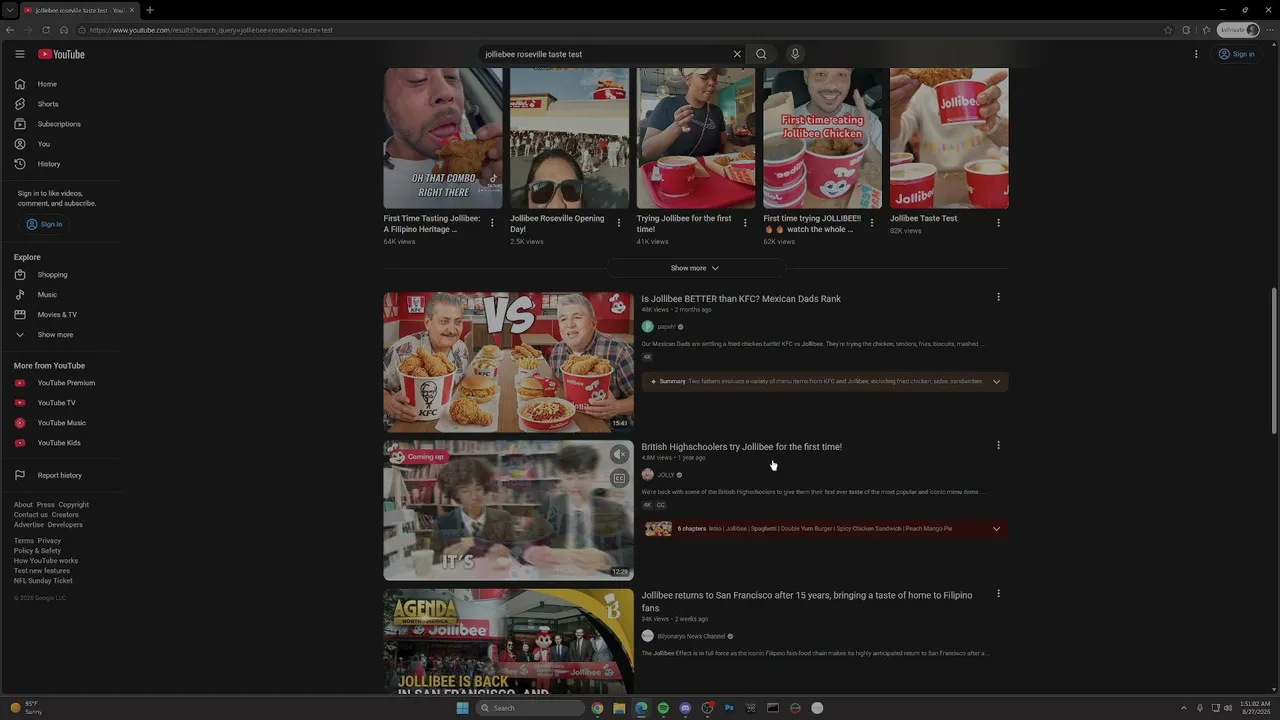Viewport: 1280px width, 720px height.
Task: Show hidden system tray icons chevron
Action: pos(1184,708)
